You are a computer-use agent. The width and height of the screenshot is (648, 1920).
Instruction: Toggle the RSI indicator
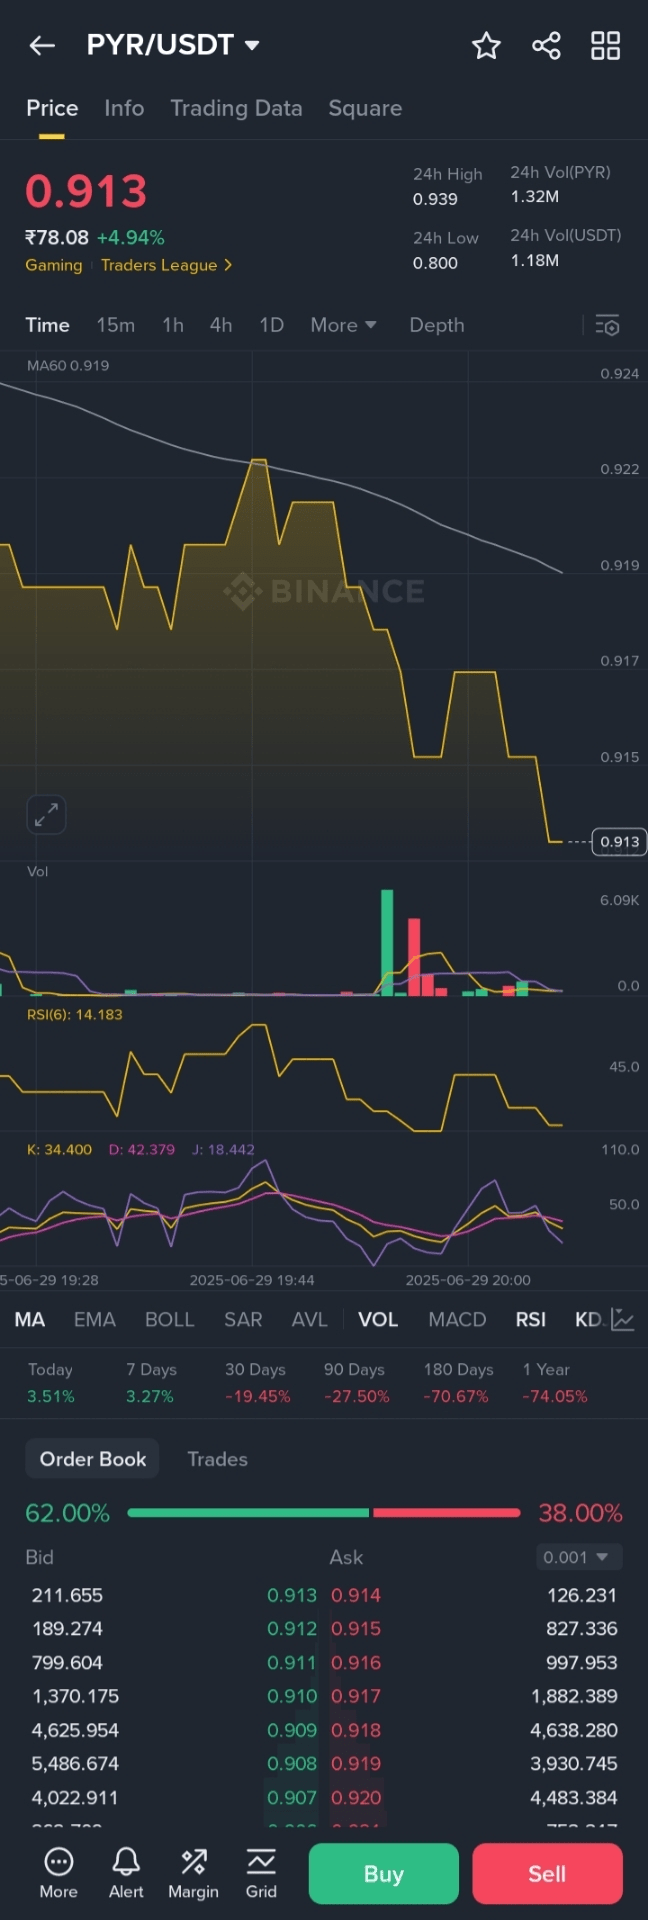click(531, 1319)
